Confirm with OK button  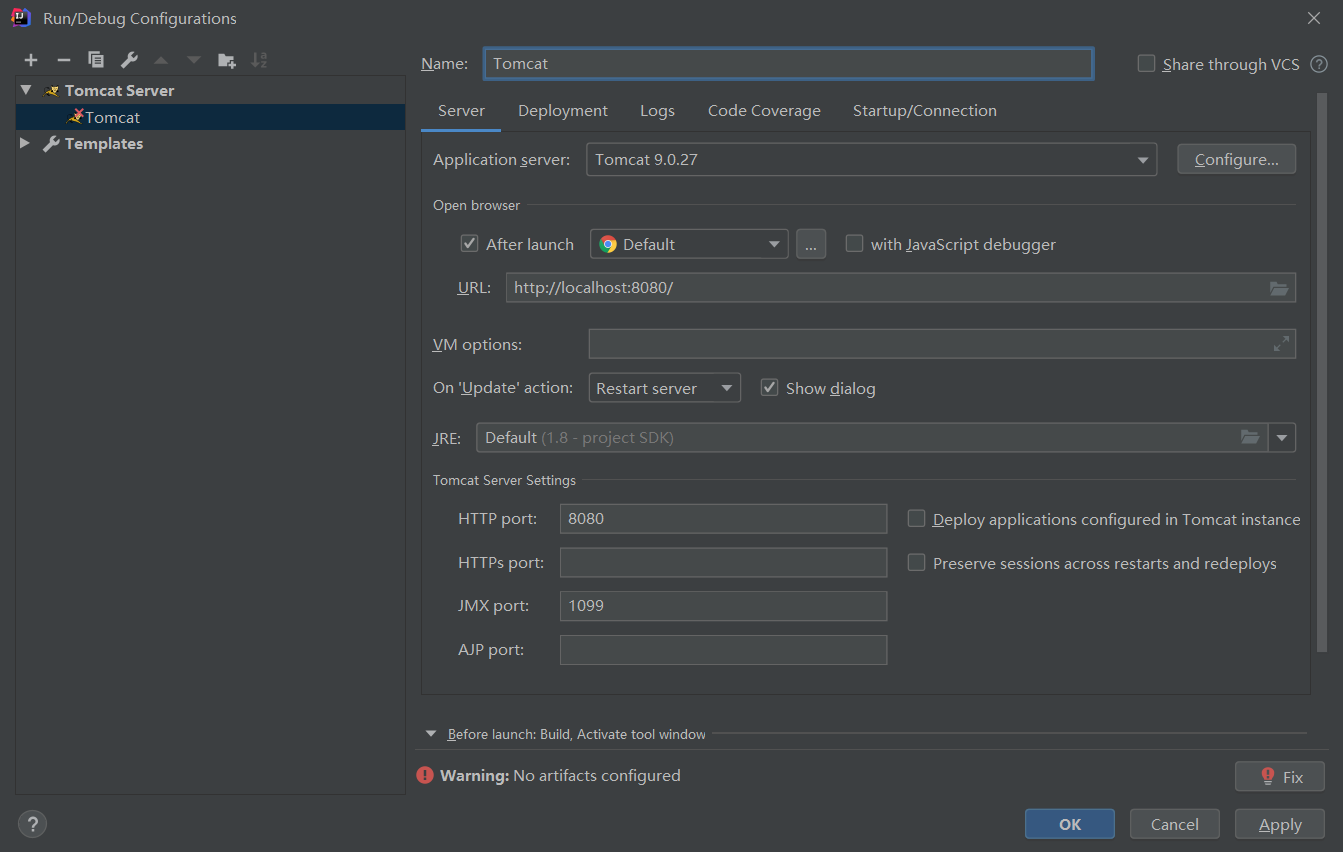(1070, 824)
